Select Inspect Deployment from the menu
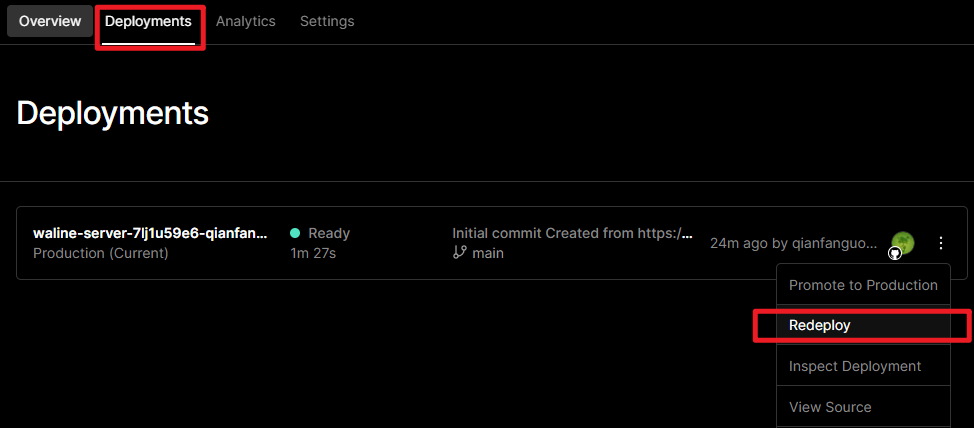This screenshot has height=428, width=974. (855, 366)
